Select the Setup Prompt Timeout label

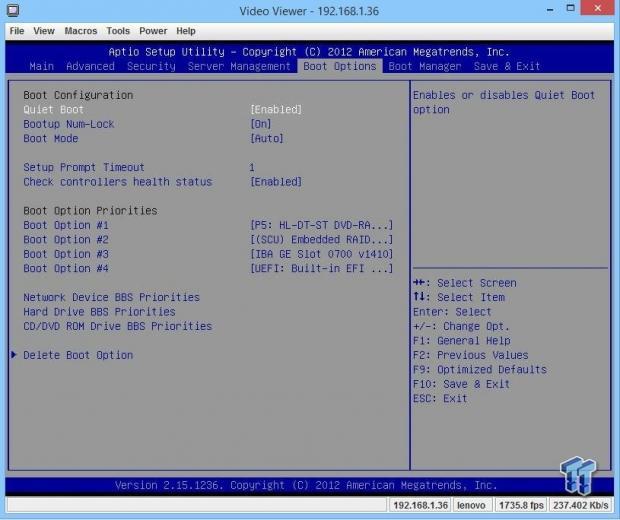[x=84, y=167]
